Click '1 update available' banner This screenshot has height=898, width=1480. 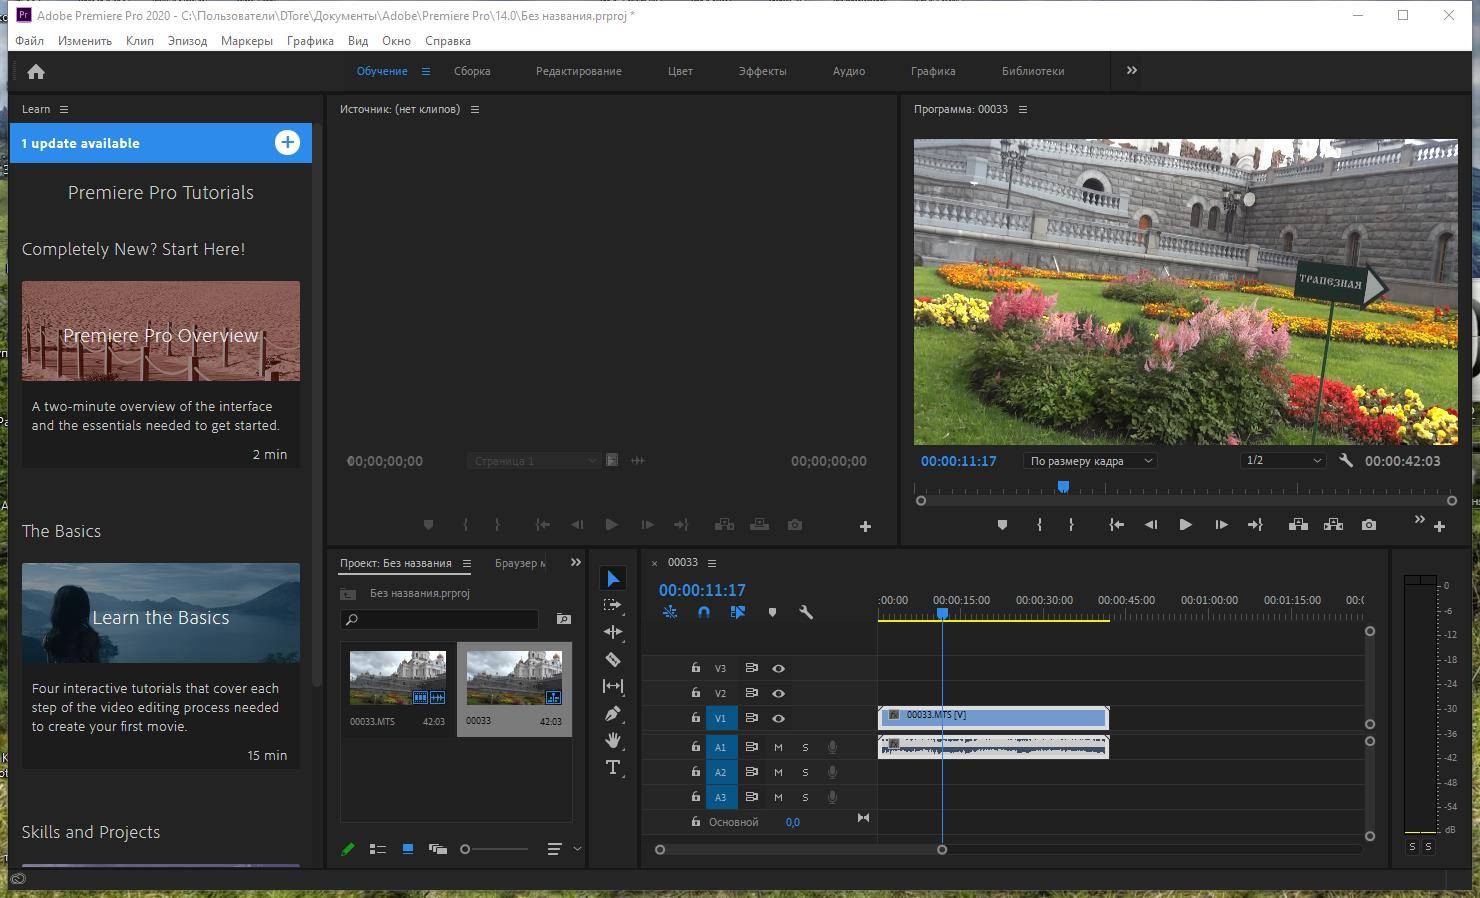161,143
